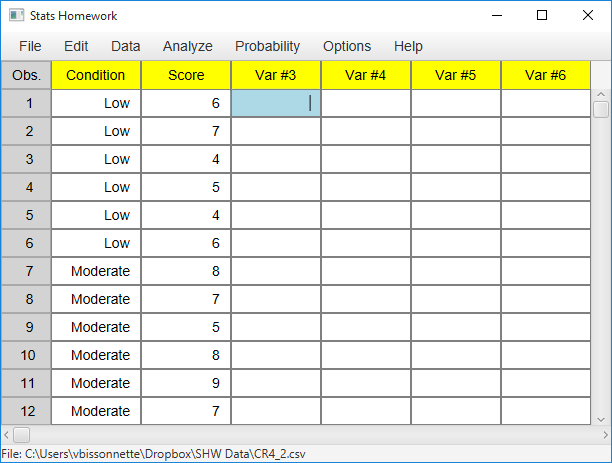
Task: Click Score value 8 in row 10
Action: (186, 355)
